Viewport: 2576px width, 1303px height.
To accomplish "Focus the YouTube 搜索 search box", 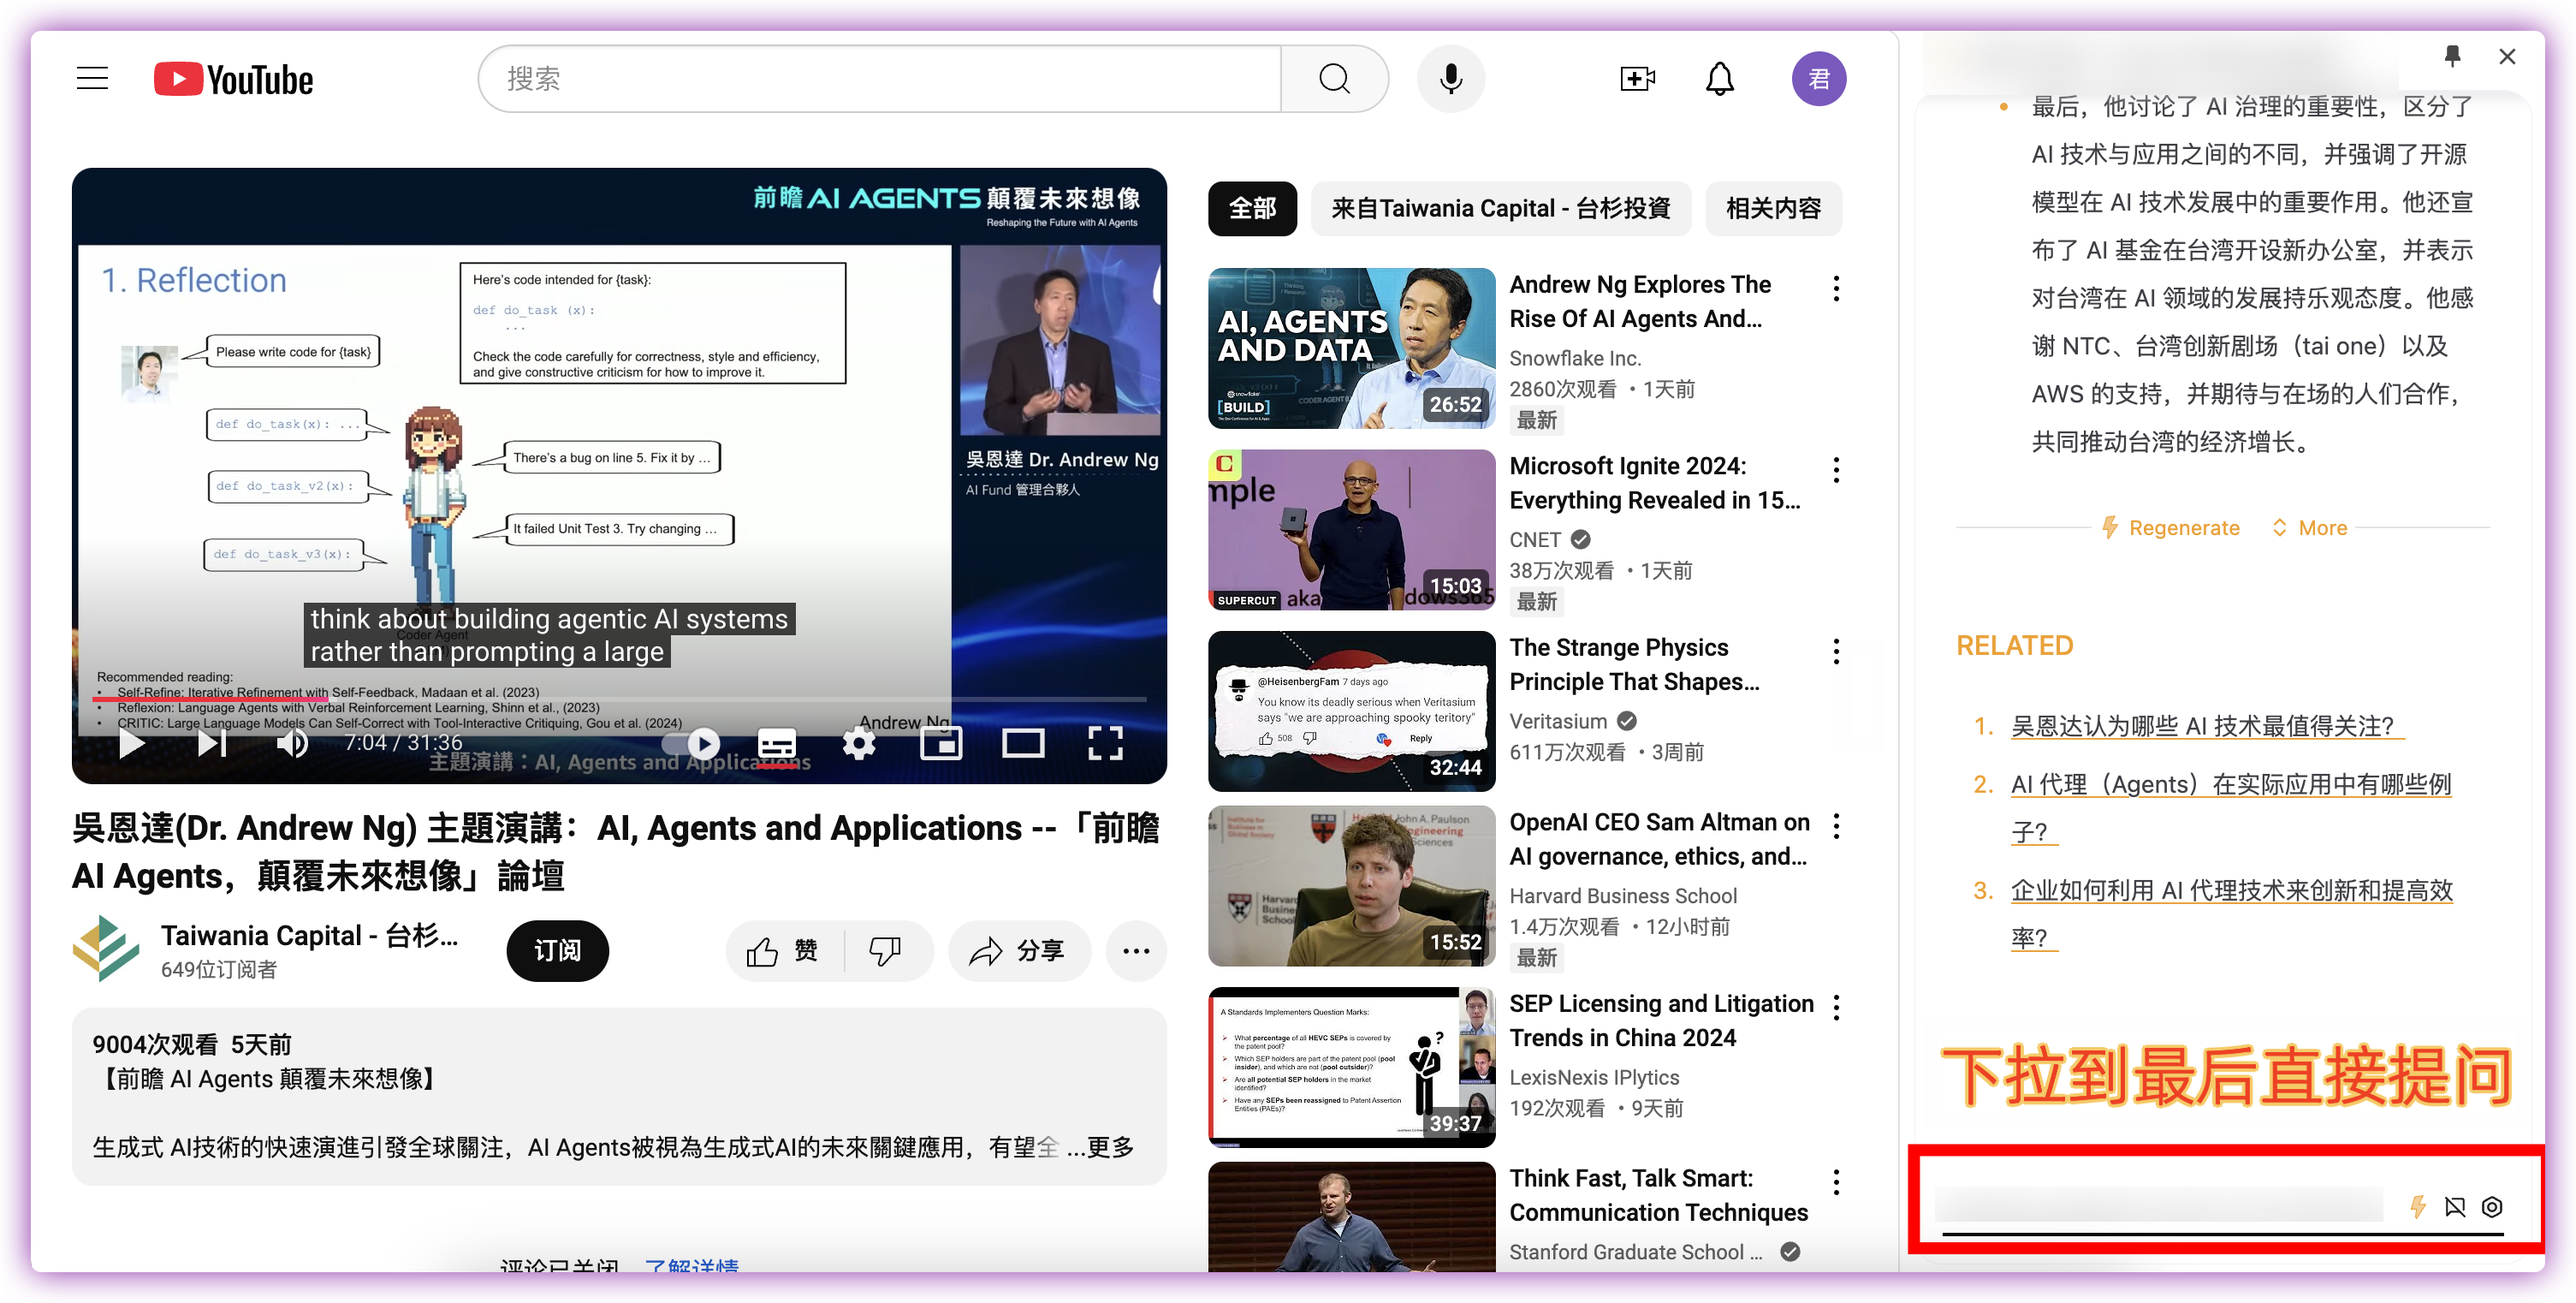I will tap(880, 79).
